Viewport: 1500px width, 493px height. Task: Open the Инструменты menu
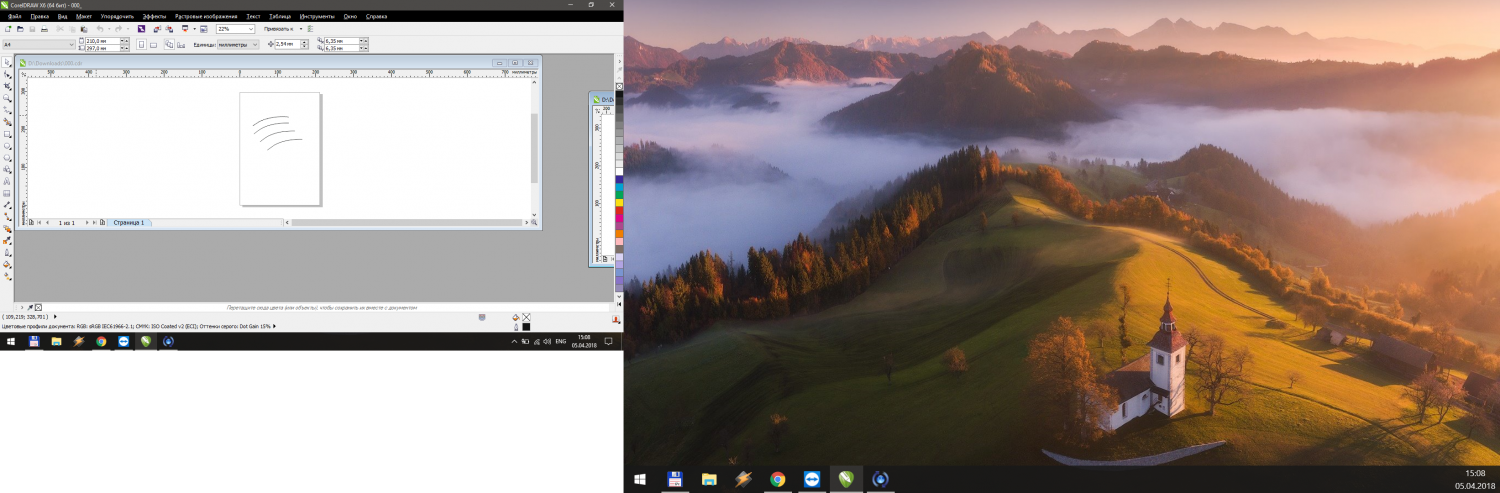click(317, 17)
